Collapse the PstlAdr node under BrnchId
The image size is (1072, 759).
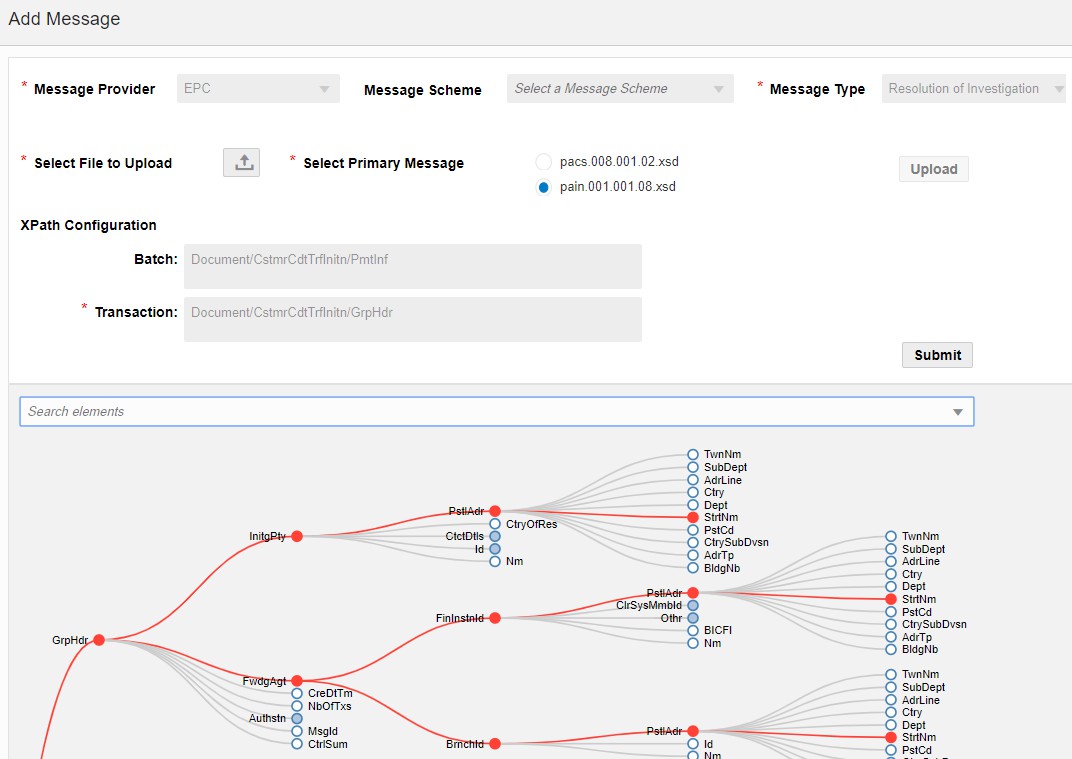[x=693, y=731]
